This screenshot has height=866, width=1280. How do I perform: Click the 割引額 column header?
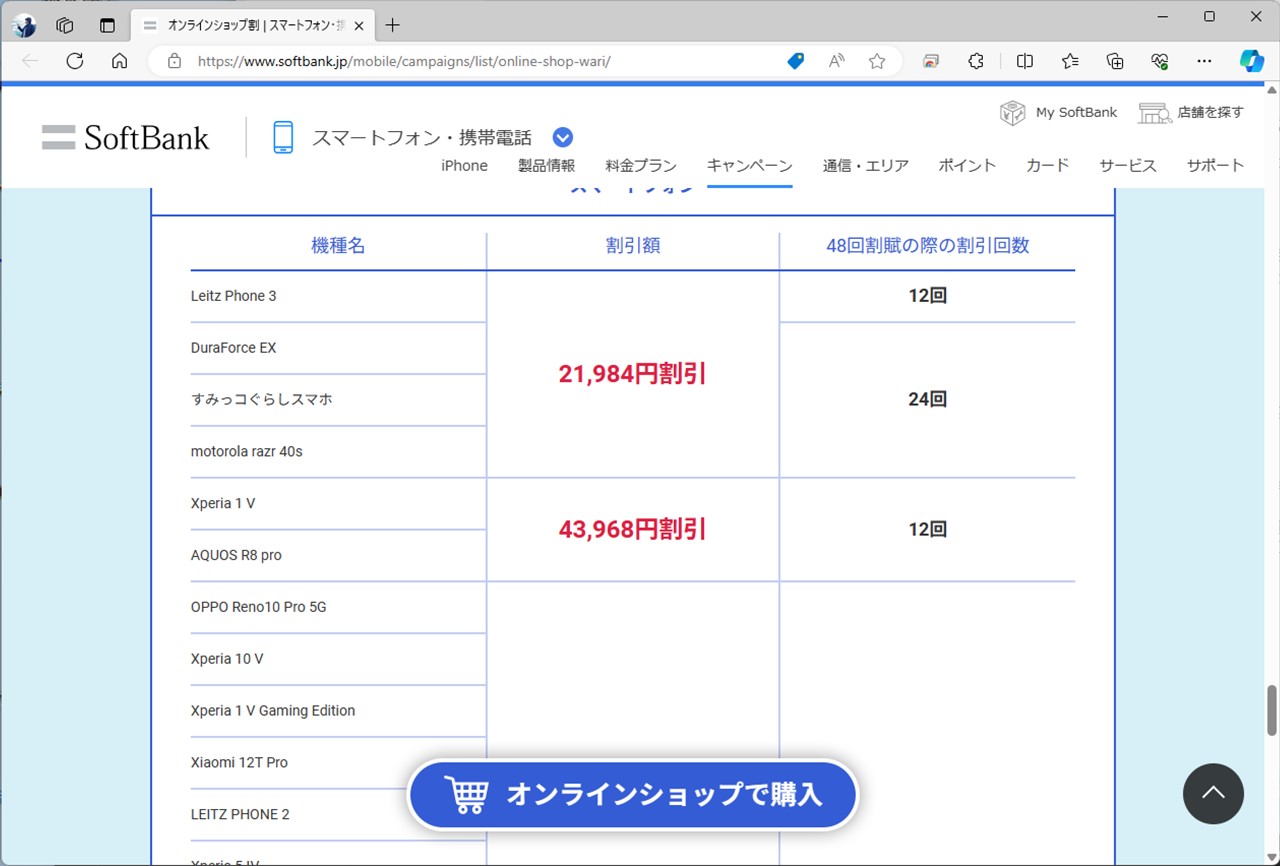coord(633,246)
